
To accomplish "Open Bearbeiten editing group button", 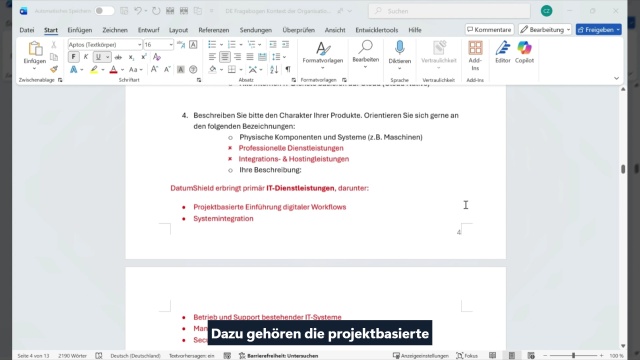I will click(365, 54).
